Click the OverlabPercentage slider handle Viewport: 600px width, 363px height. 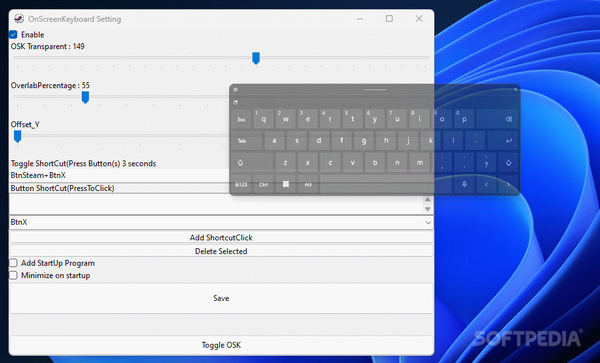[85, 97]
